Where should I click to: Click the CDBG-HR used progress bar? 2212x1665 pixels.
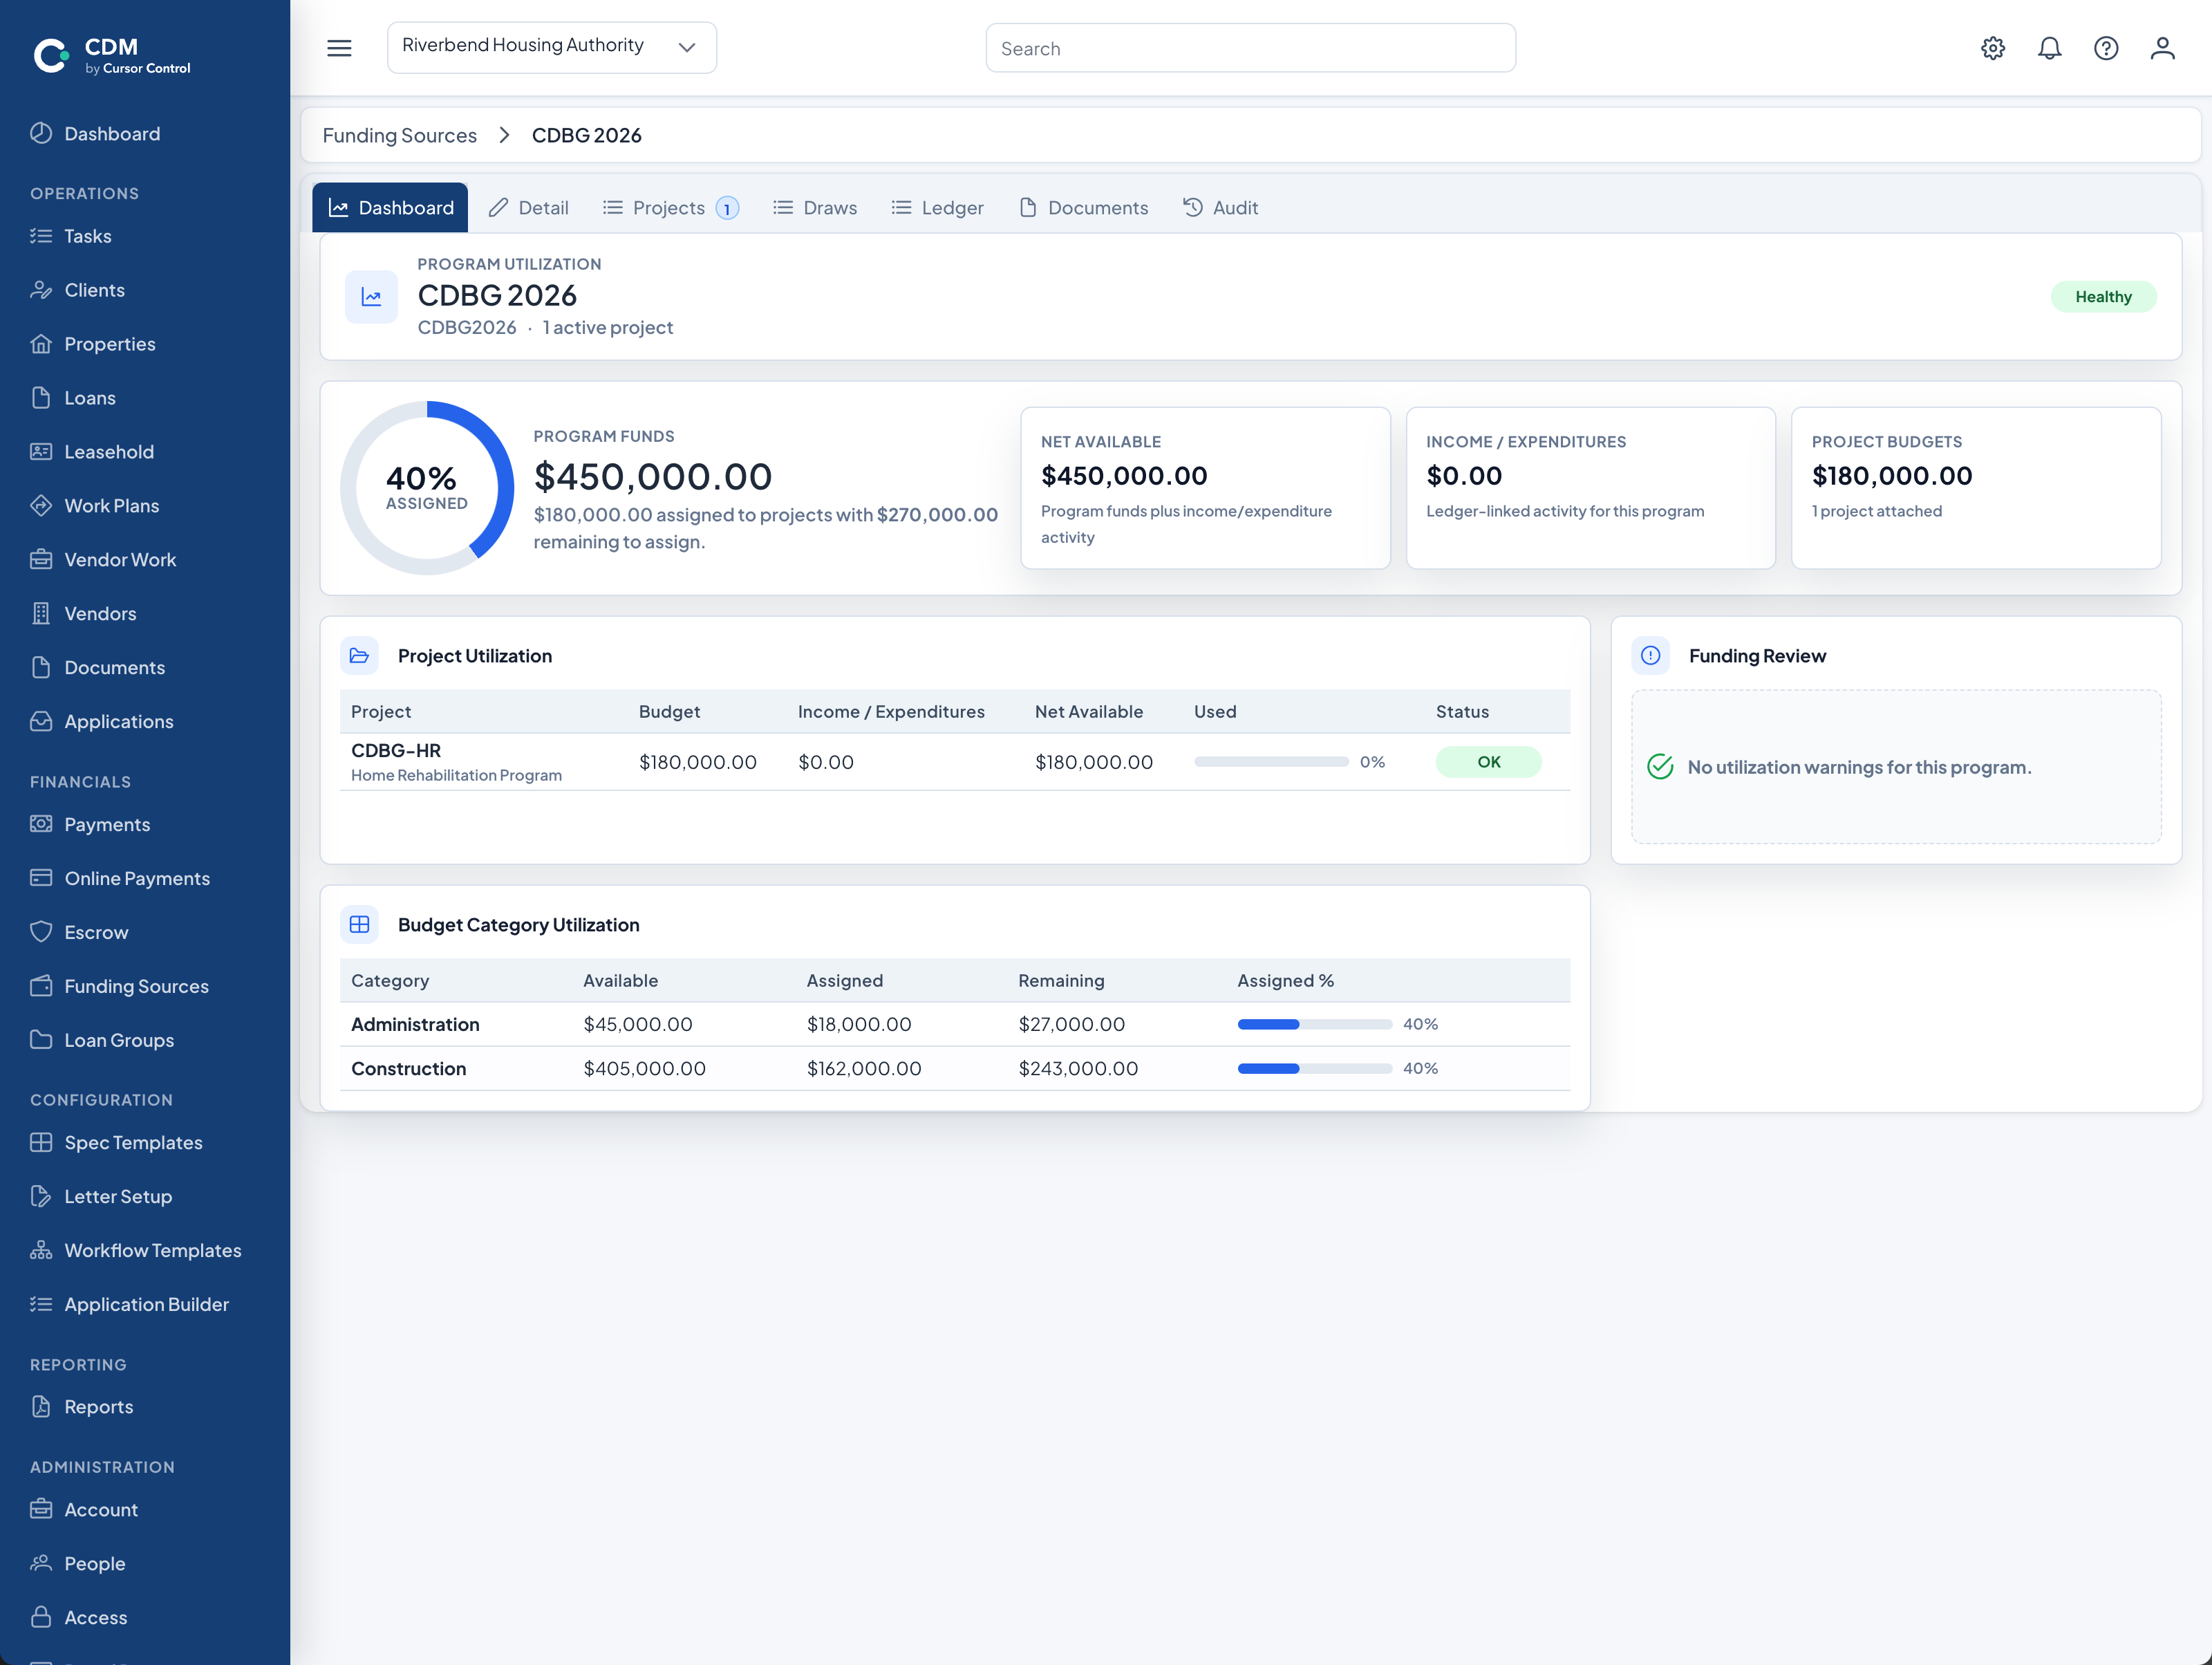[x=1271, y=762]
